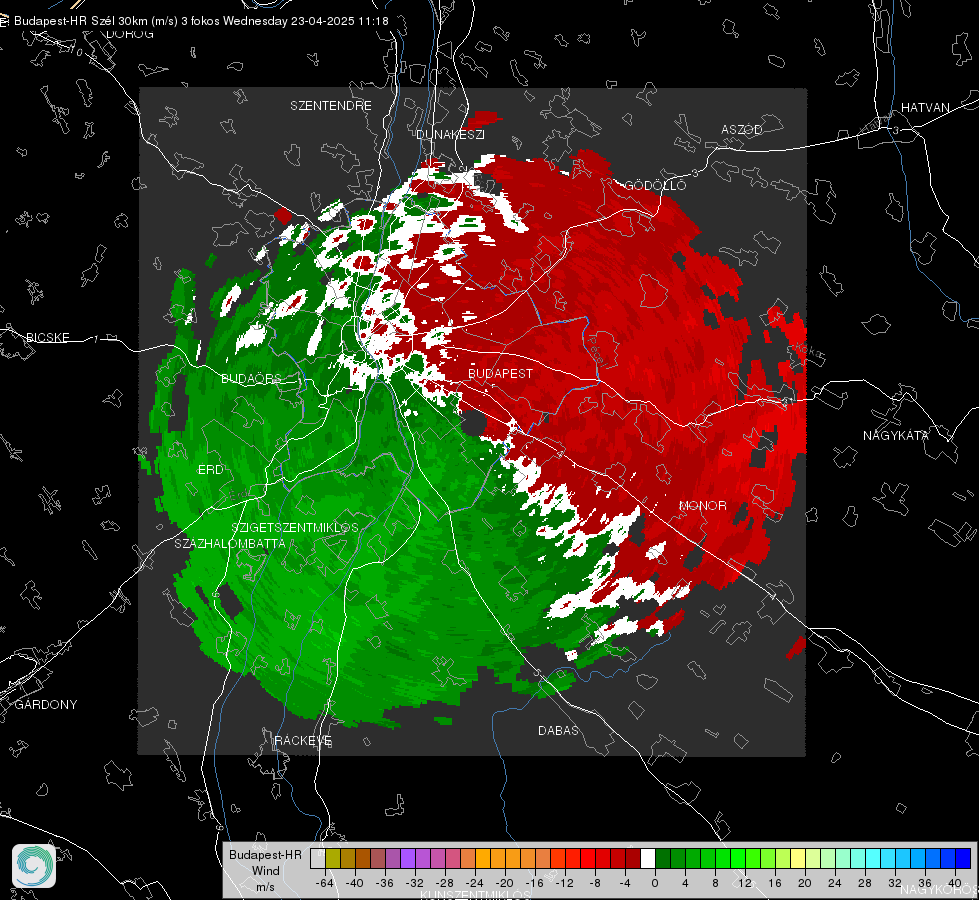
Task: Click the 0 value on the legend scale
Action: click(x=655, y=883)
